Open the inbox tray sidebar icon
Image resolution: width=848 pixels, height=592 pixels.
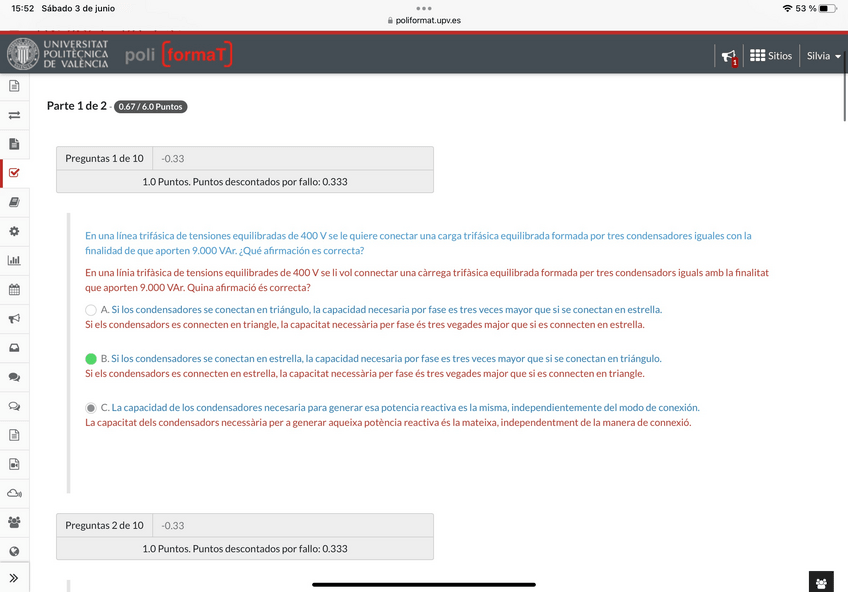14,348
